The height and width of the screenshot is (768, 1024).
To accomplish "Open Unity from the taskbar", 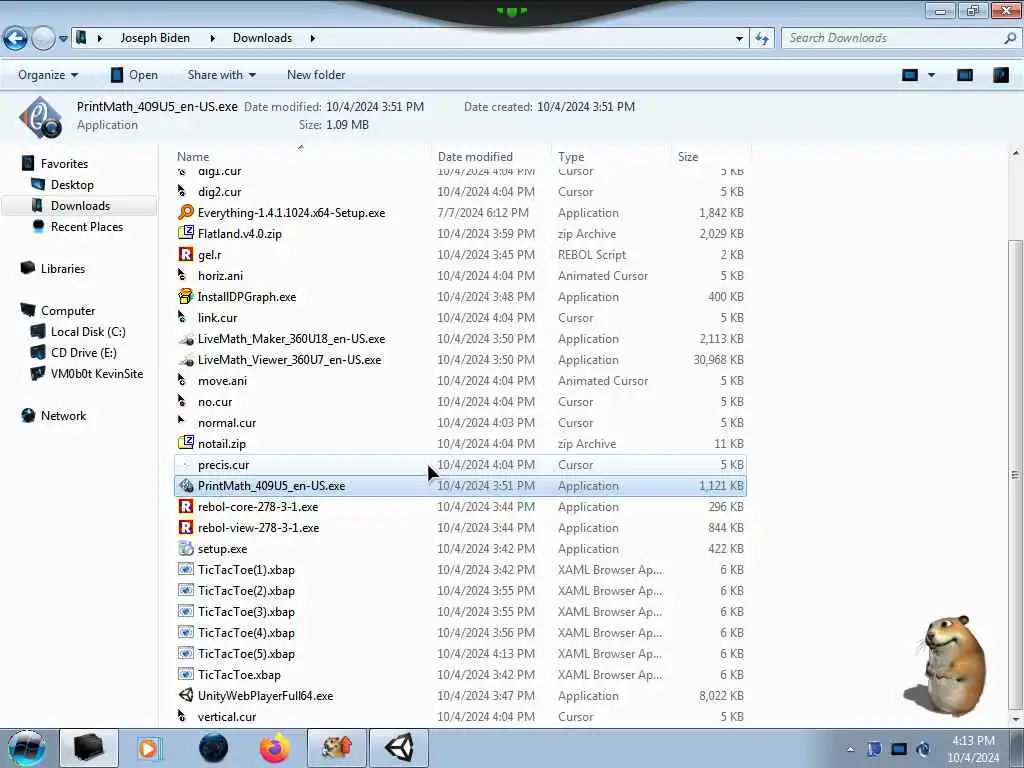I will click(399, 748).
